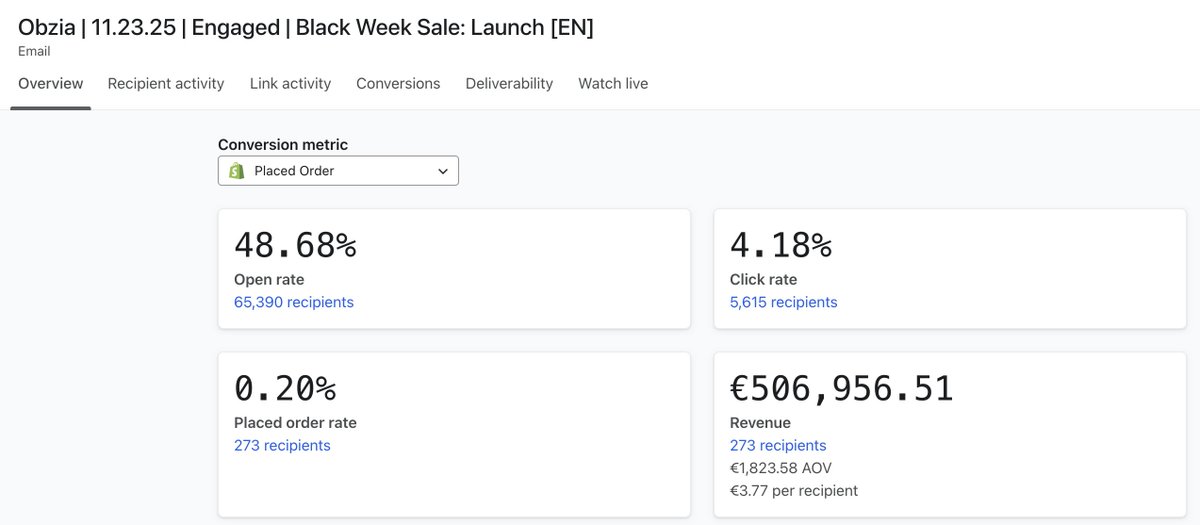This screenshot has width=1200, height=525.
Task: Click the 48.68% open rate value
Action: (x=295, y=245)
